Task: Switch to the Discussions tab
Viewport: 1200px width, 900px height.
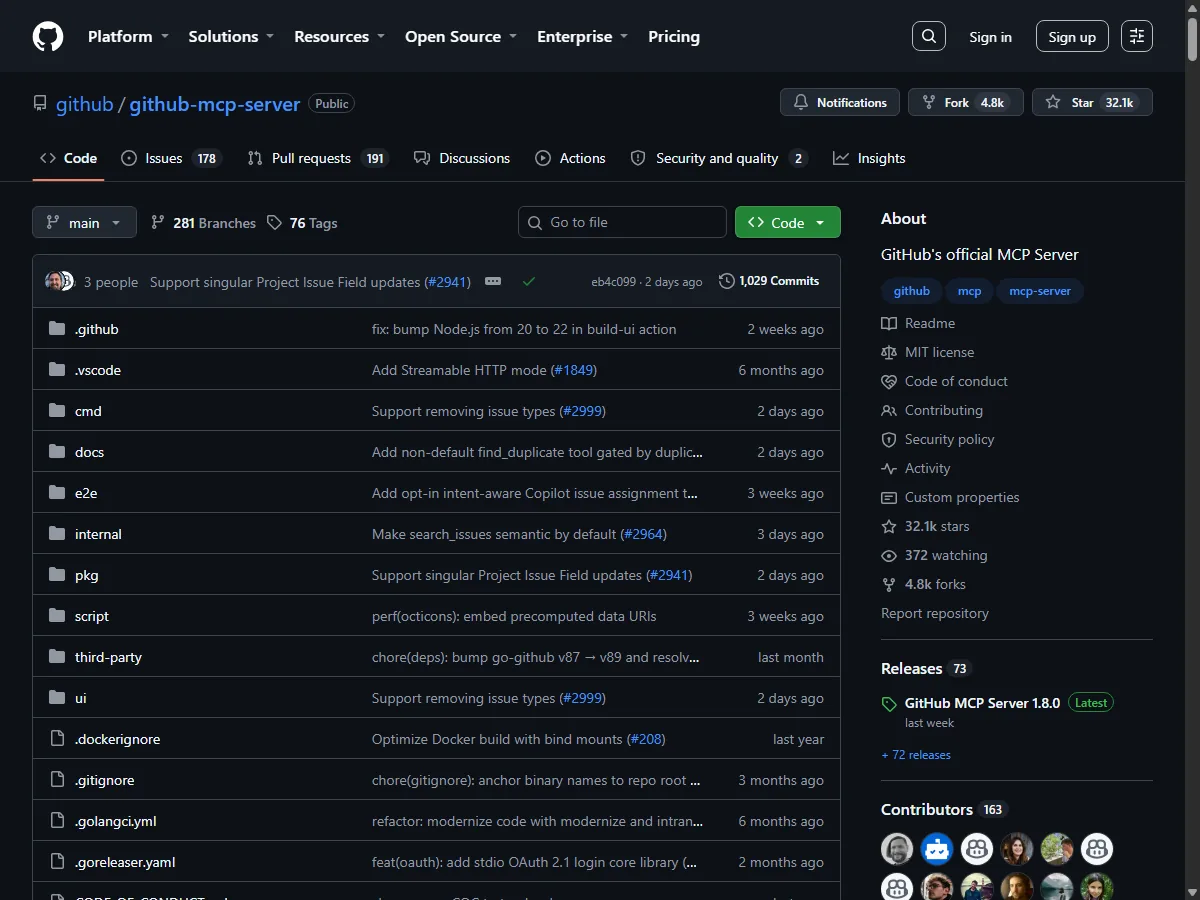Action: click(x=462, y=158)
